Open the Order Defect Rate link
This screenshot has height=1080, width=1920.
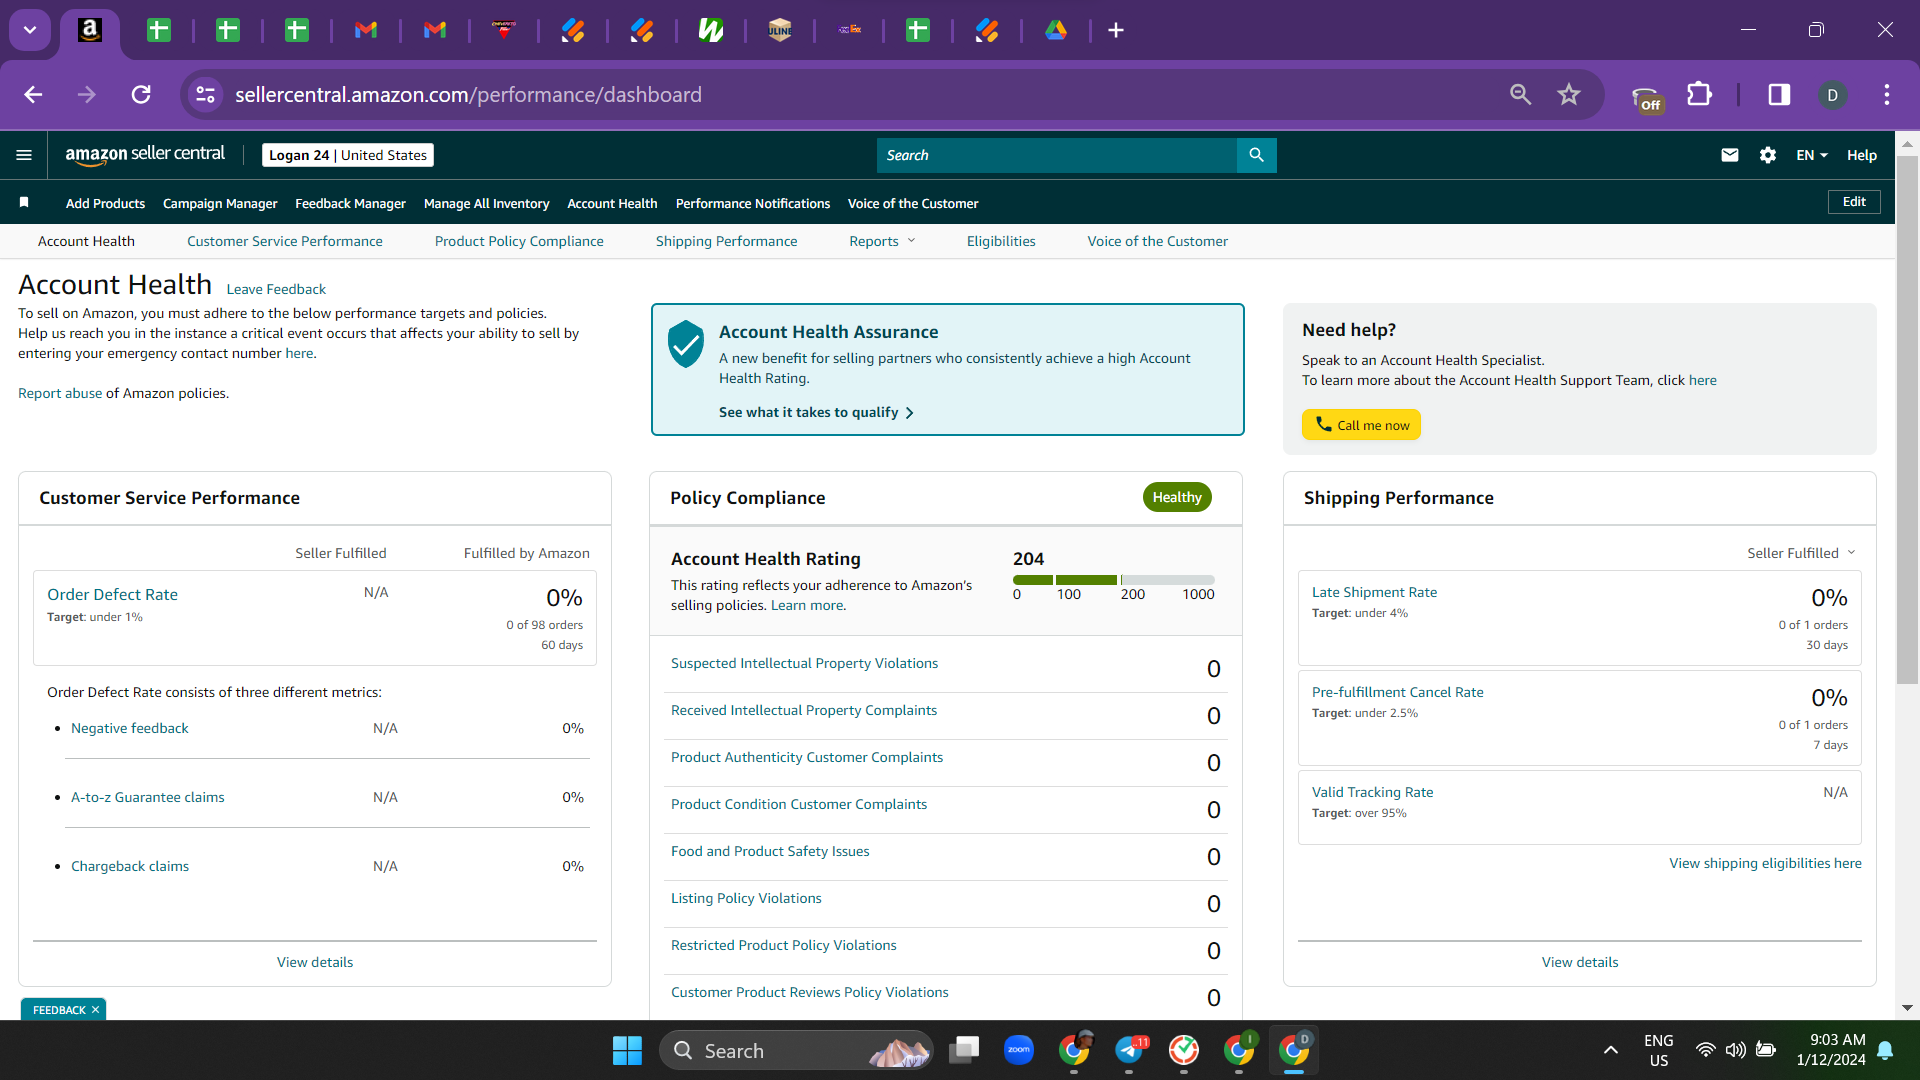point(112,594)
